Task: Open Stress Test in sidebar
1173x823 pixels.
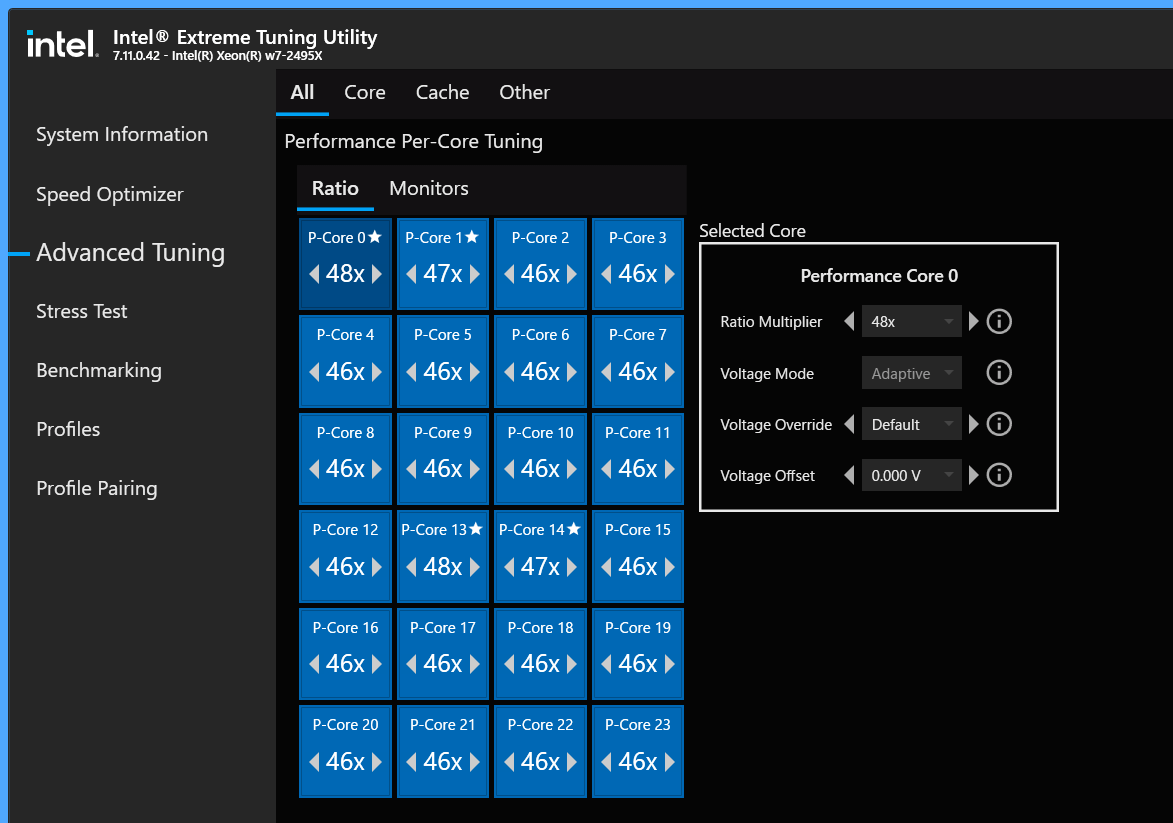Action: tap(82, 311)
